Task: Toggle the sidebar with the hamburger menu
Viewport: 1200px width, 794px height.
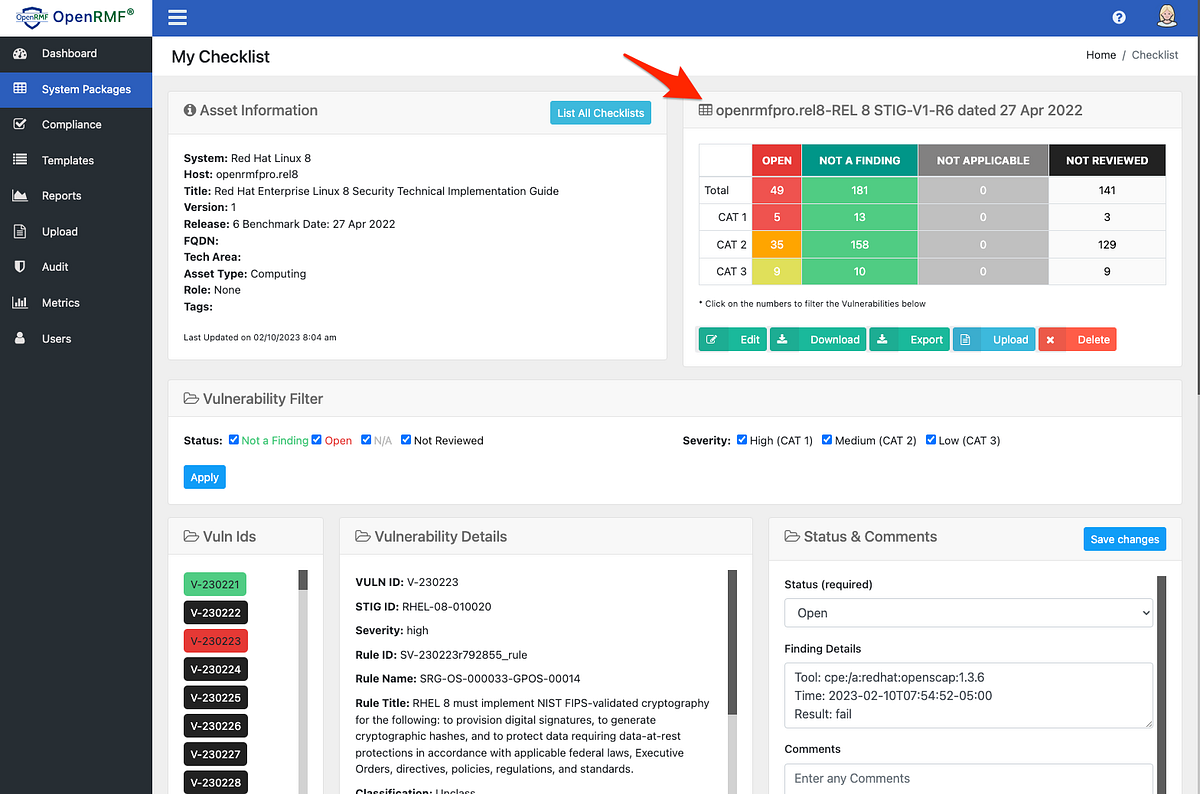Action: pyautogui.click(x=177, y=16)
